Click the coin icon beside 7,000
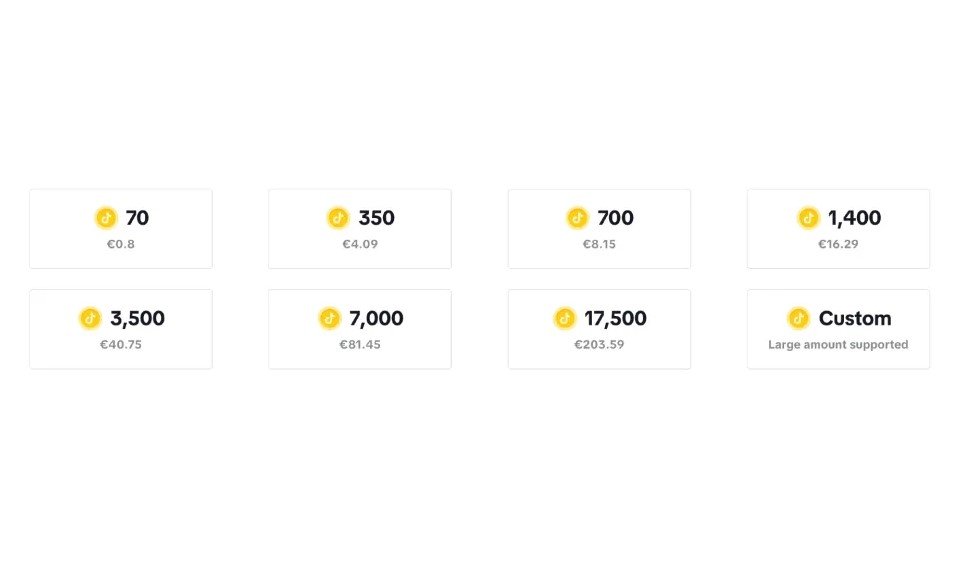Image resolution: width=967 pixels, height=568 pixels. (x=329, y=318)
